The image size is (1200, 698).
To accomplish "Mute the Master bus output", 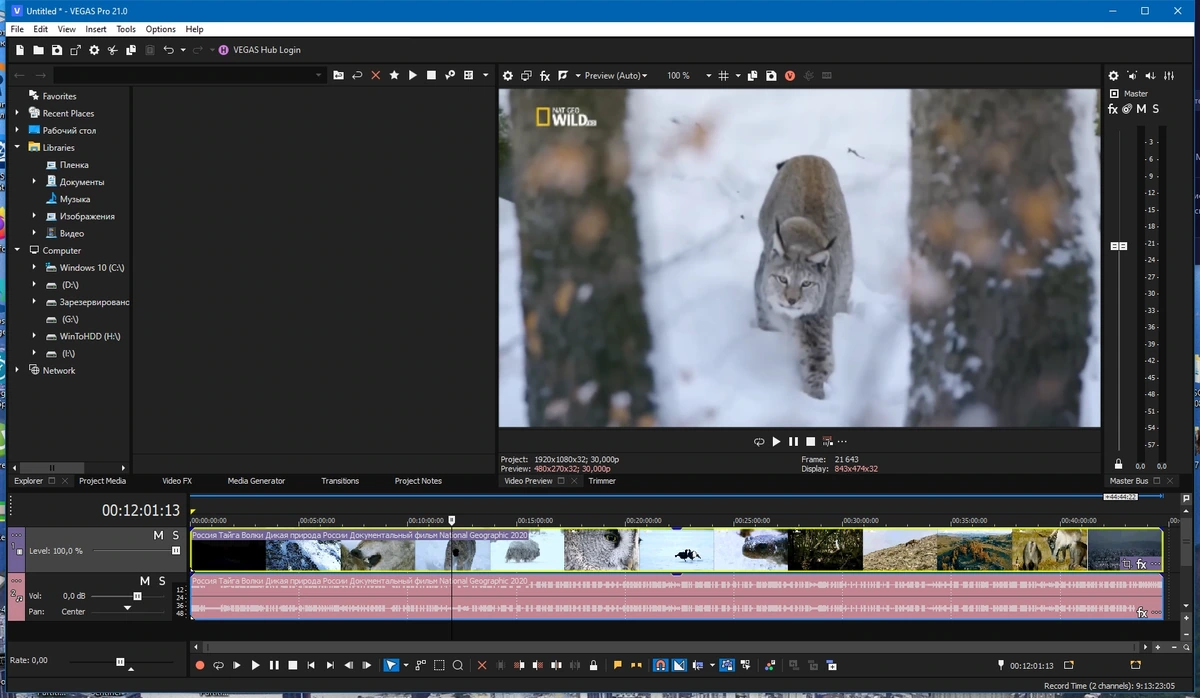I will point(1142,109).
